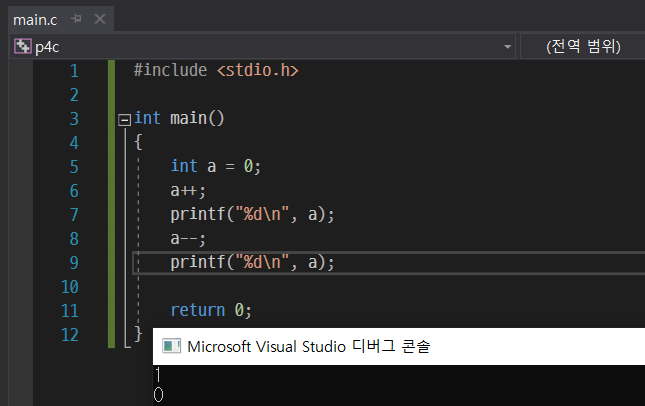The height and width of the screenshot is (406, 645).
Task: Click console output value 0
Action: [x=158, y=394]
